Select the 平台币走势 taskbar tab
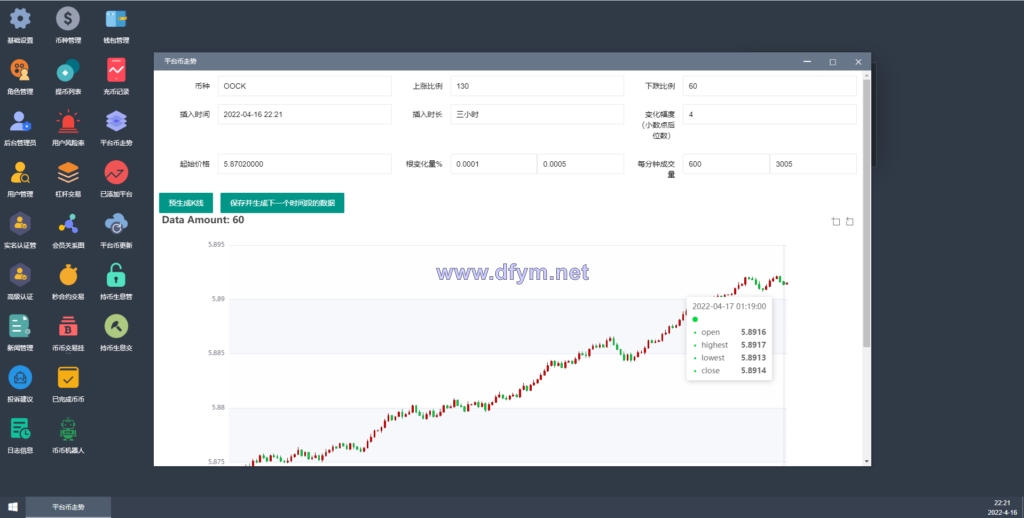The width and height of the screenshot is (1024, 518). tap(68, 507)
